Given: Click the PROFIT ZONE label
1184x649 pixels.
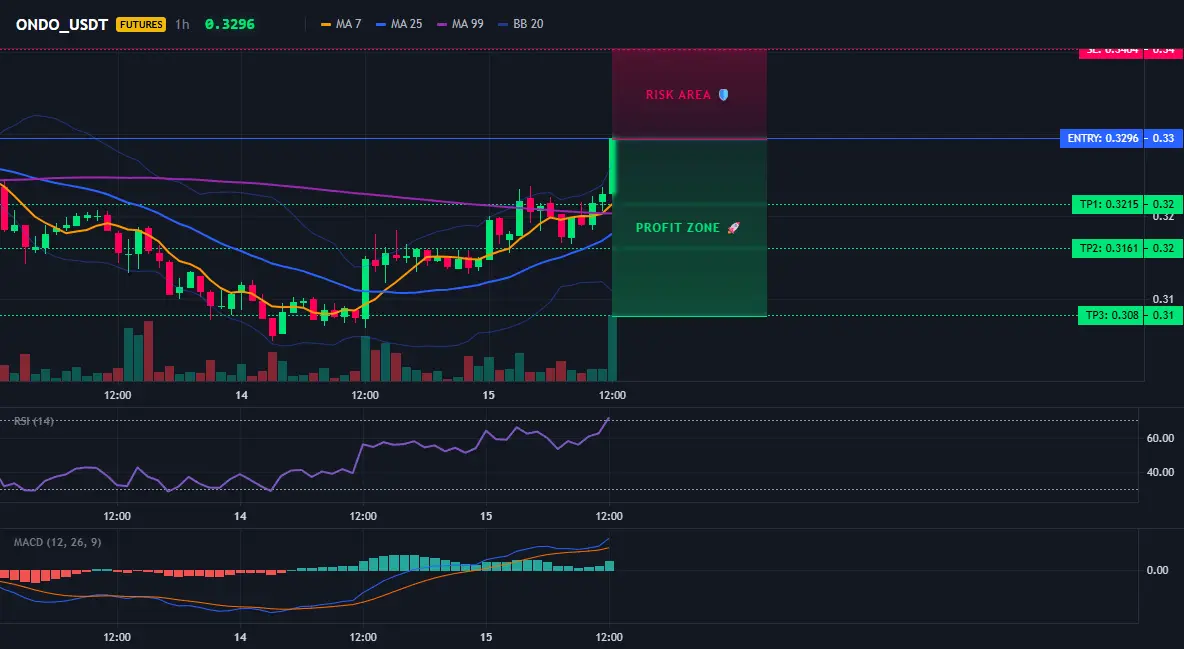Looking at the screenshot, I should [x=678, y=227].
